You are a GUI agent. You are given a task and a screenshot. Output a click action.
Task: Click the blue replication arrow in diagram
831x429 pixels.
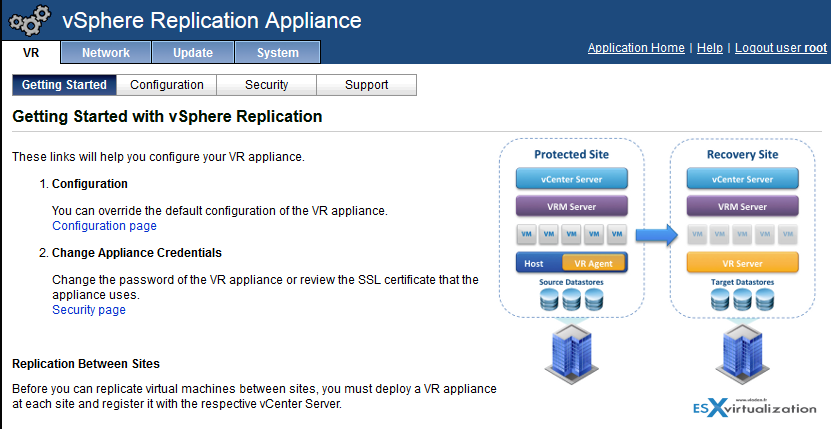(657, 234)
